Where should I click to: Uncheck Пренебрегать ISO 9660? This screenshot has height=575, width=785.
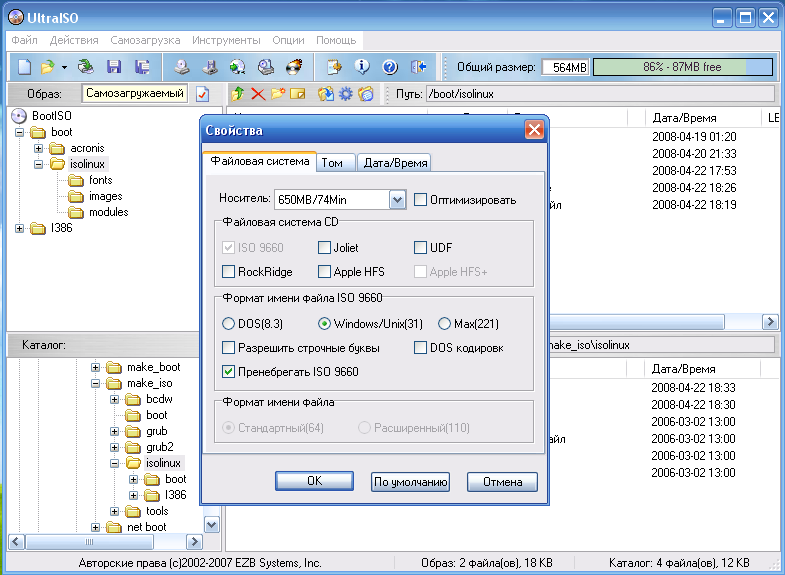click(228, 371)
